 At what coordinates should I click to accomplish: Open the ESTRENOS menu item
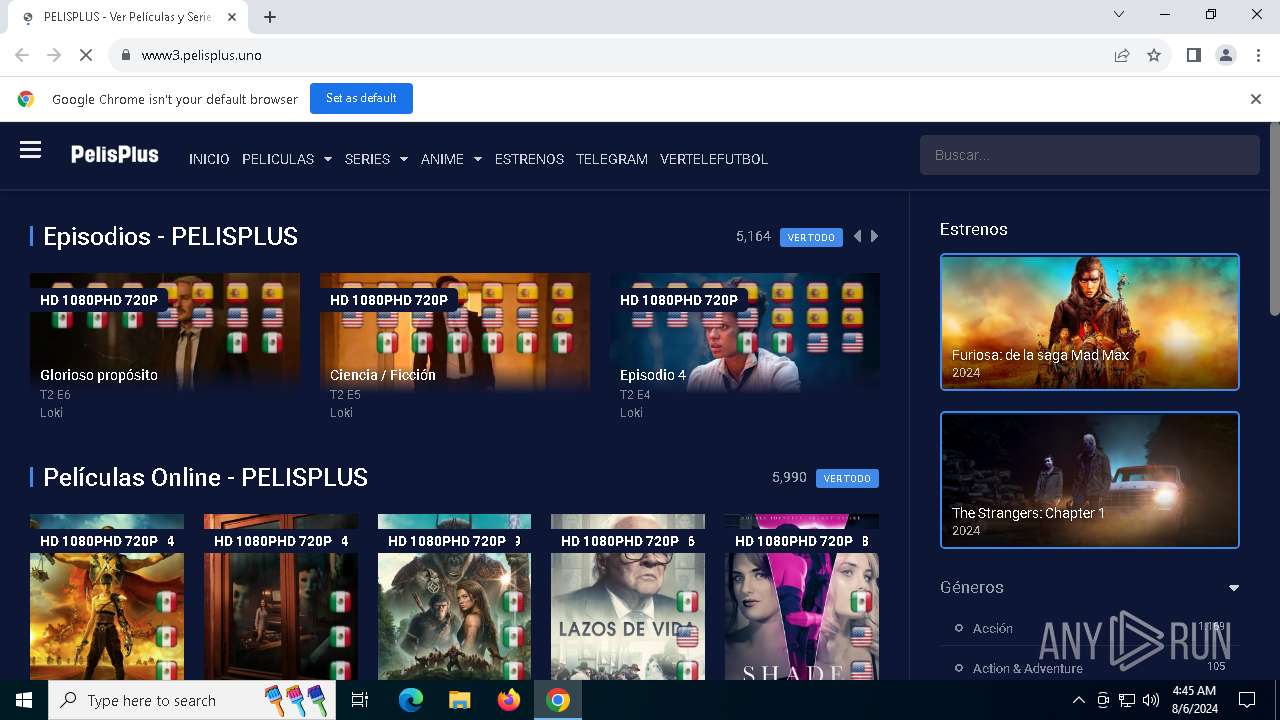[x=529, y=159]
